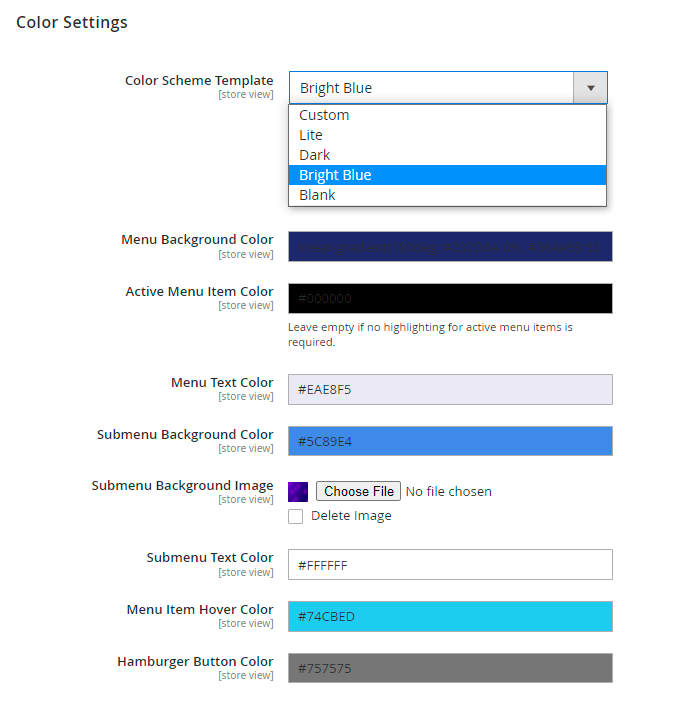Edit the Active Menu Item Color field
The image size is (685, 702).
click(x=450, y=298)
